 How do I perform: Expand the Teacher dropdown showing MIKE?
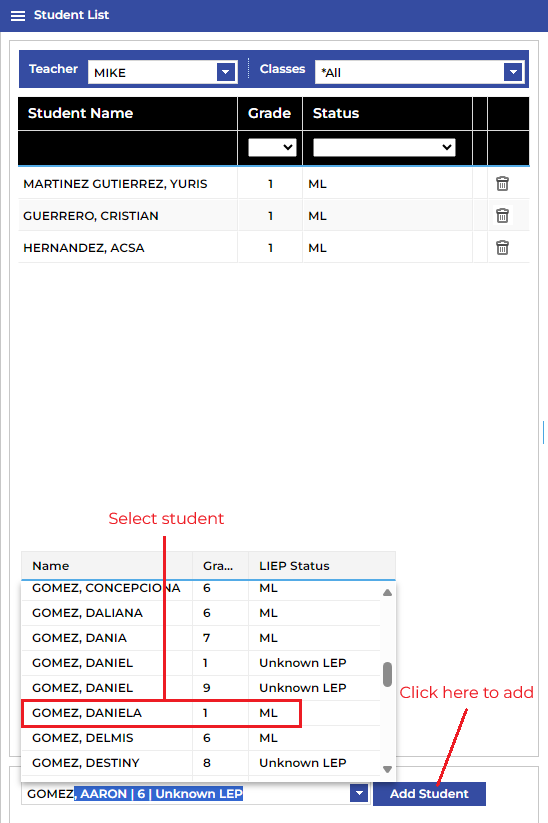[226, 72]
